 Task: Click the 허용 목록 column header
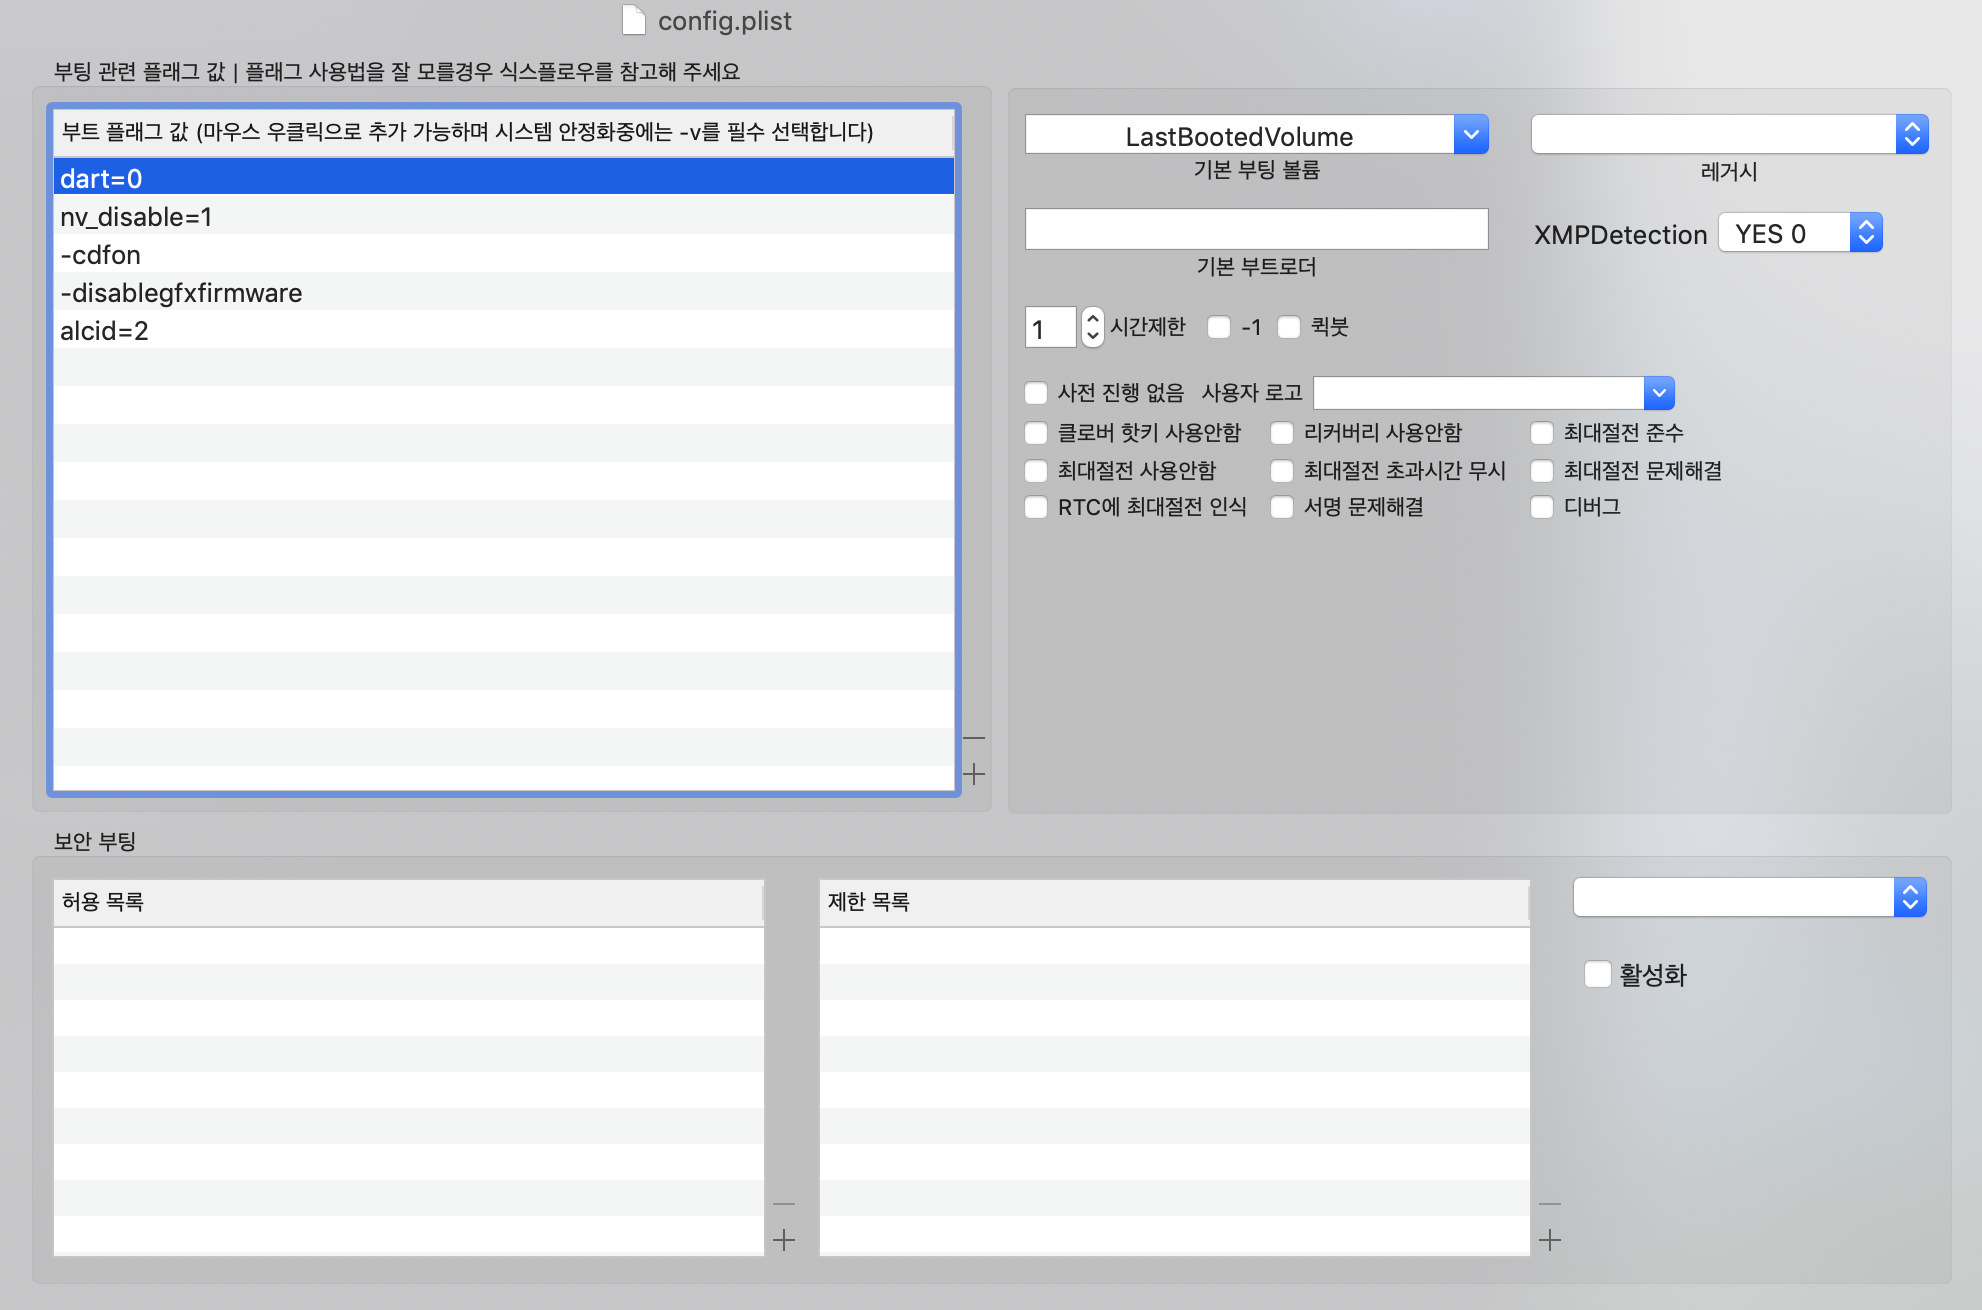pyautogui.click(x=408, y=902)
